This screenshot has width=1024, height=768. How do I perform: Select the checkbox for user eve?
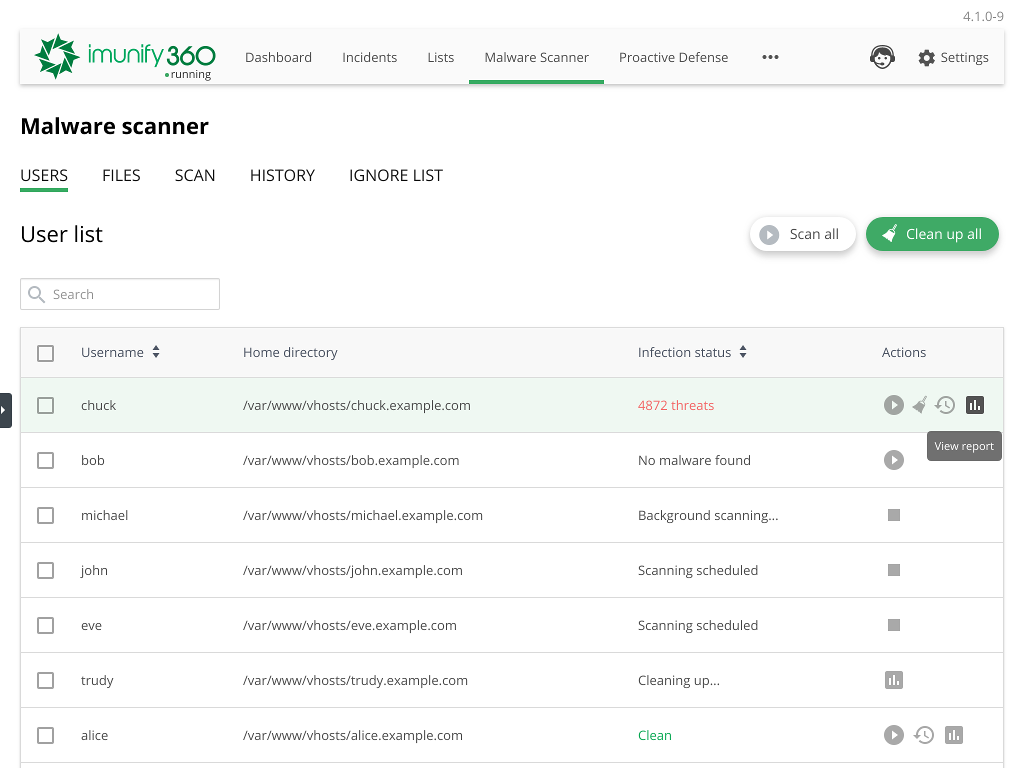coord(45,625)
